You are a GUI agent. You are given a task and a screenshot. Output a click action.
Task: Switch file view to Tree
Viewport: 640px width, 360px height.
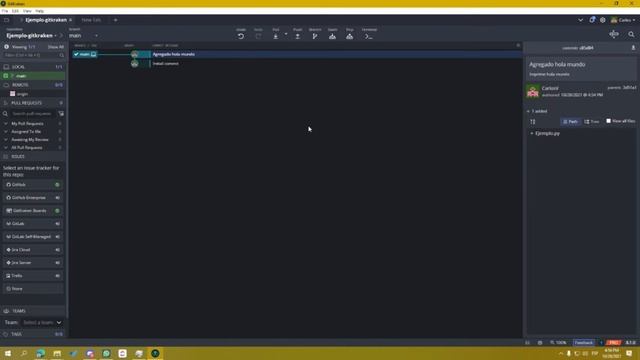592,122
